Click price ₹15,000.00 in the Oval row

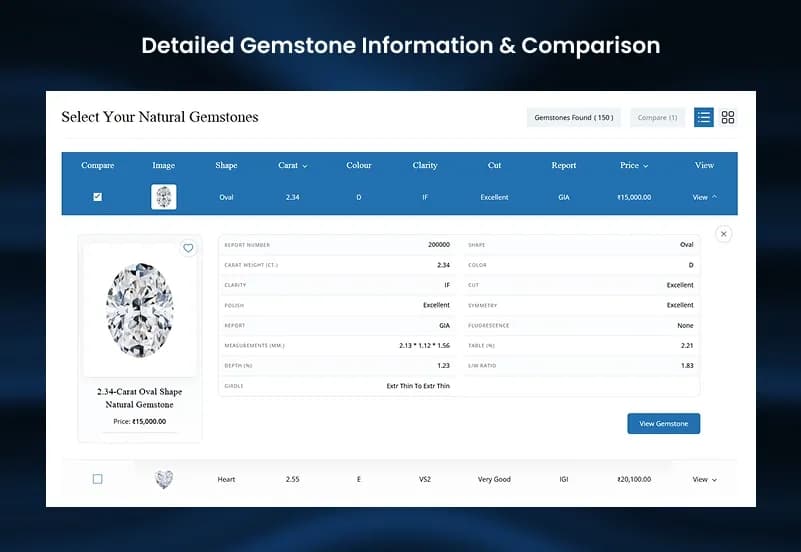(x=634, y=197)
